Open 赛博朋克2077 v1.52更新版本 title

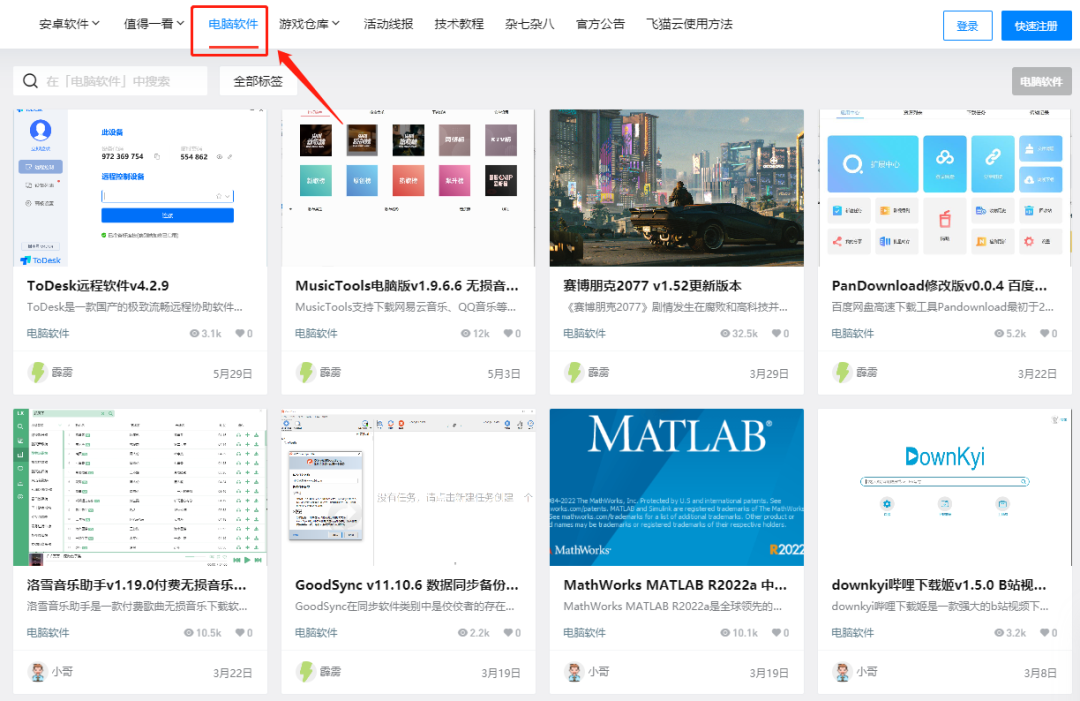click(x=652, y=286)
